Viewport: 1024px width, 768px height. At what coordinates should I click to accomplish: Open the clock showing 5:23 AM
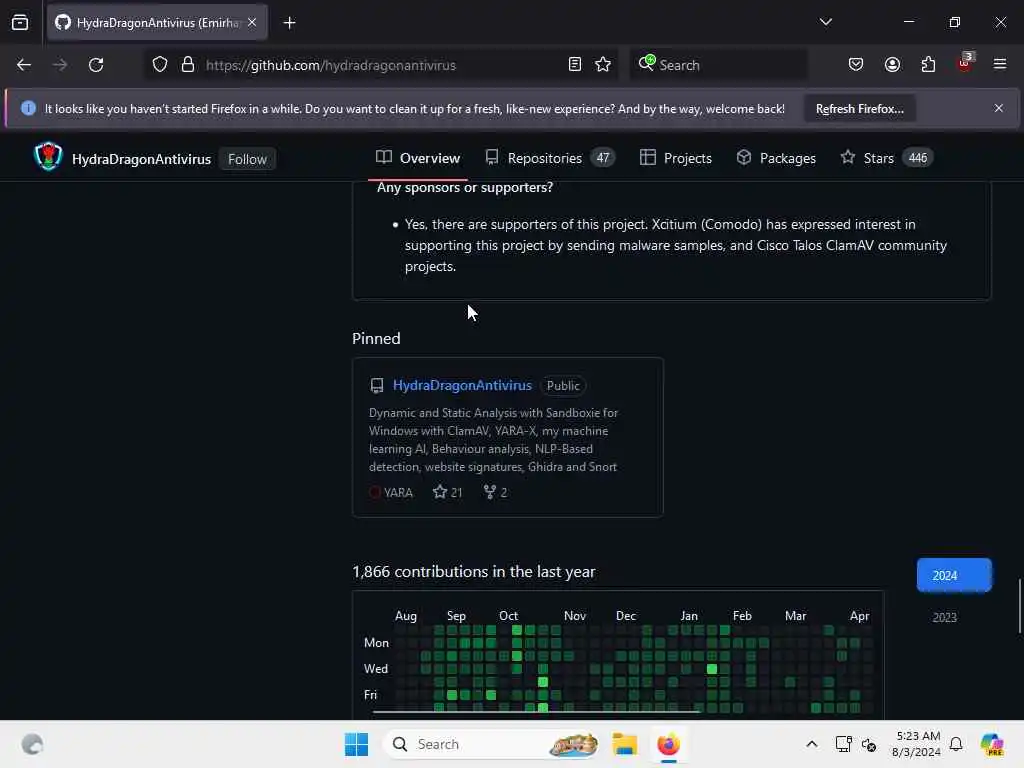point(917,744)
